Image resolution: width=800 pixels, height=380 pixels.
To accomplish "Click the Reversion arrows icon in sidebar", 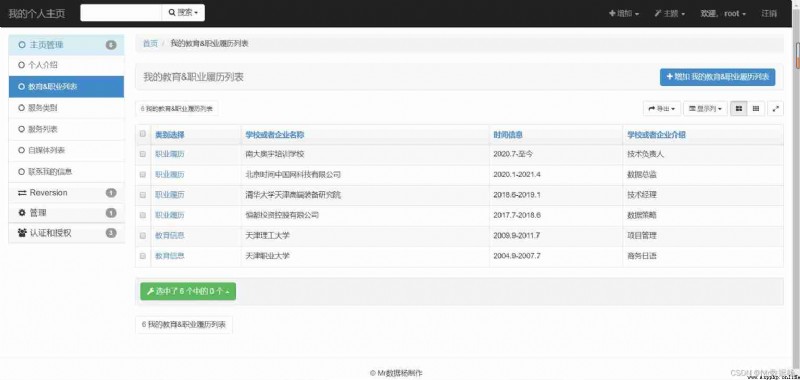I will (22, 193).
